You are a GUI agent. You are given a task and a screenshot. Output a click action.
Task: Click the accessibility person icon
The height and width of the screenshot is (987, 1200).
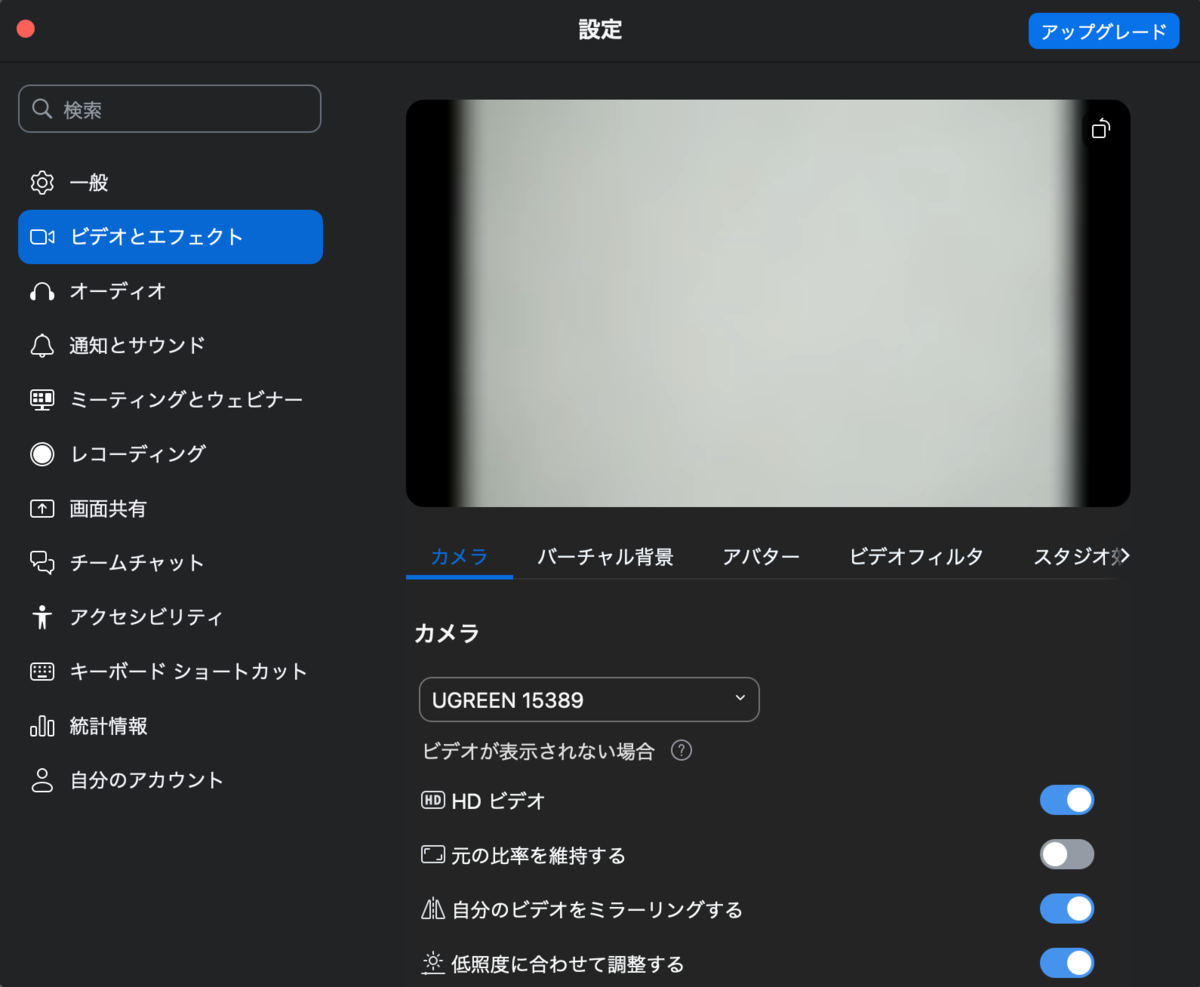(x=42, y=617)
